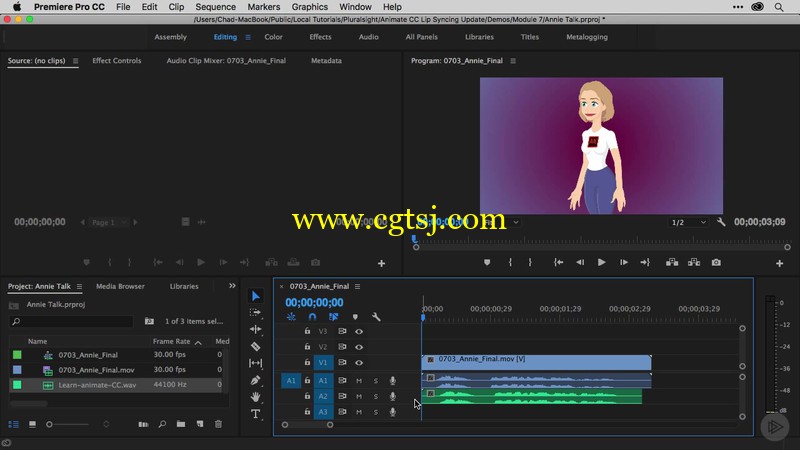Screen dimensions: 800x450
Task: Select the Track Select Forward tool
Action: coord(255,312)
